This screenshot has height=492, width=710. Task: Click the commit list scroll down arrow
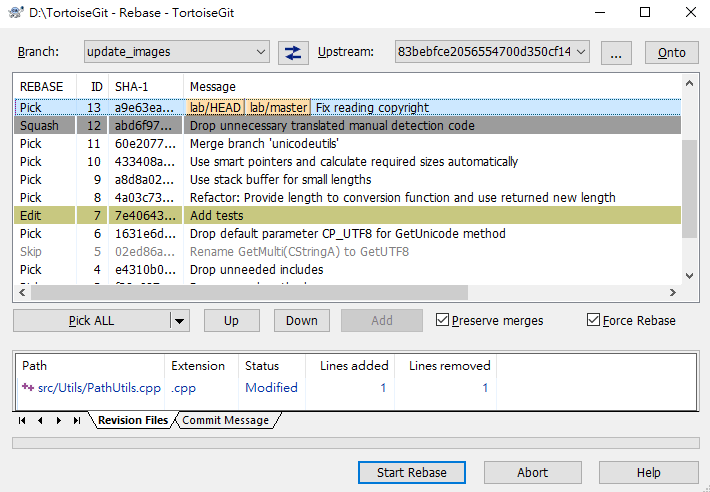[x=689, y=276]
